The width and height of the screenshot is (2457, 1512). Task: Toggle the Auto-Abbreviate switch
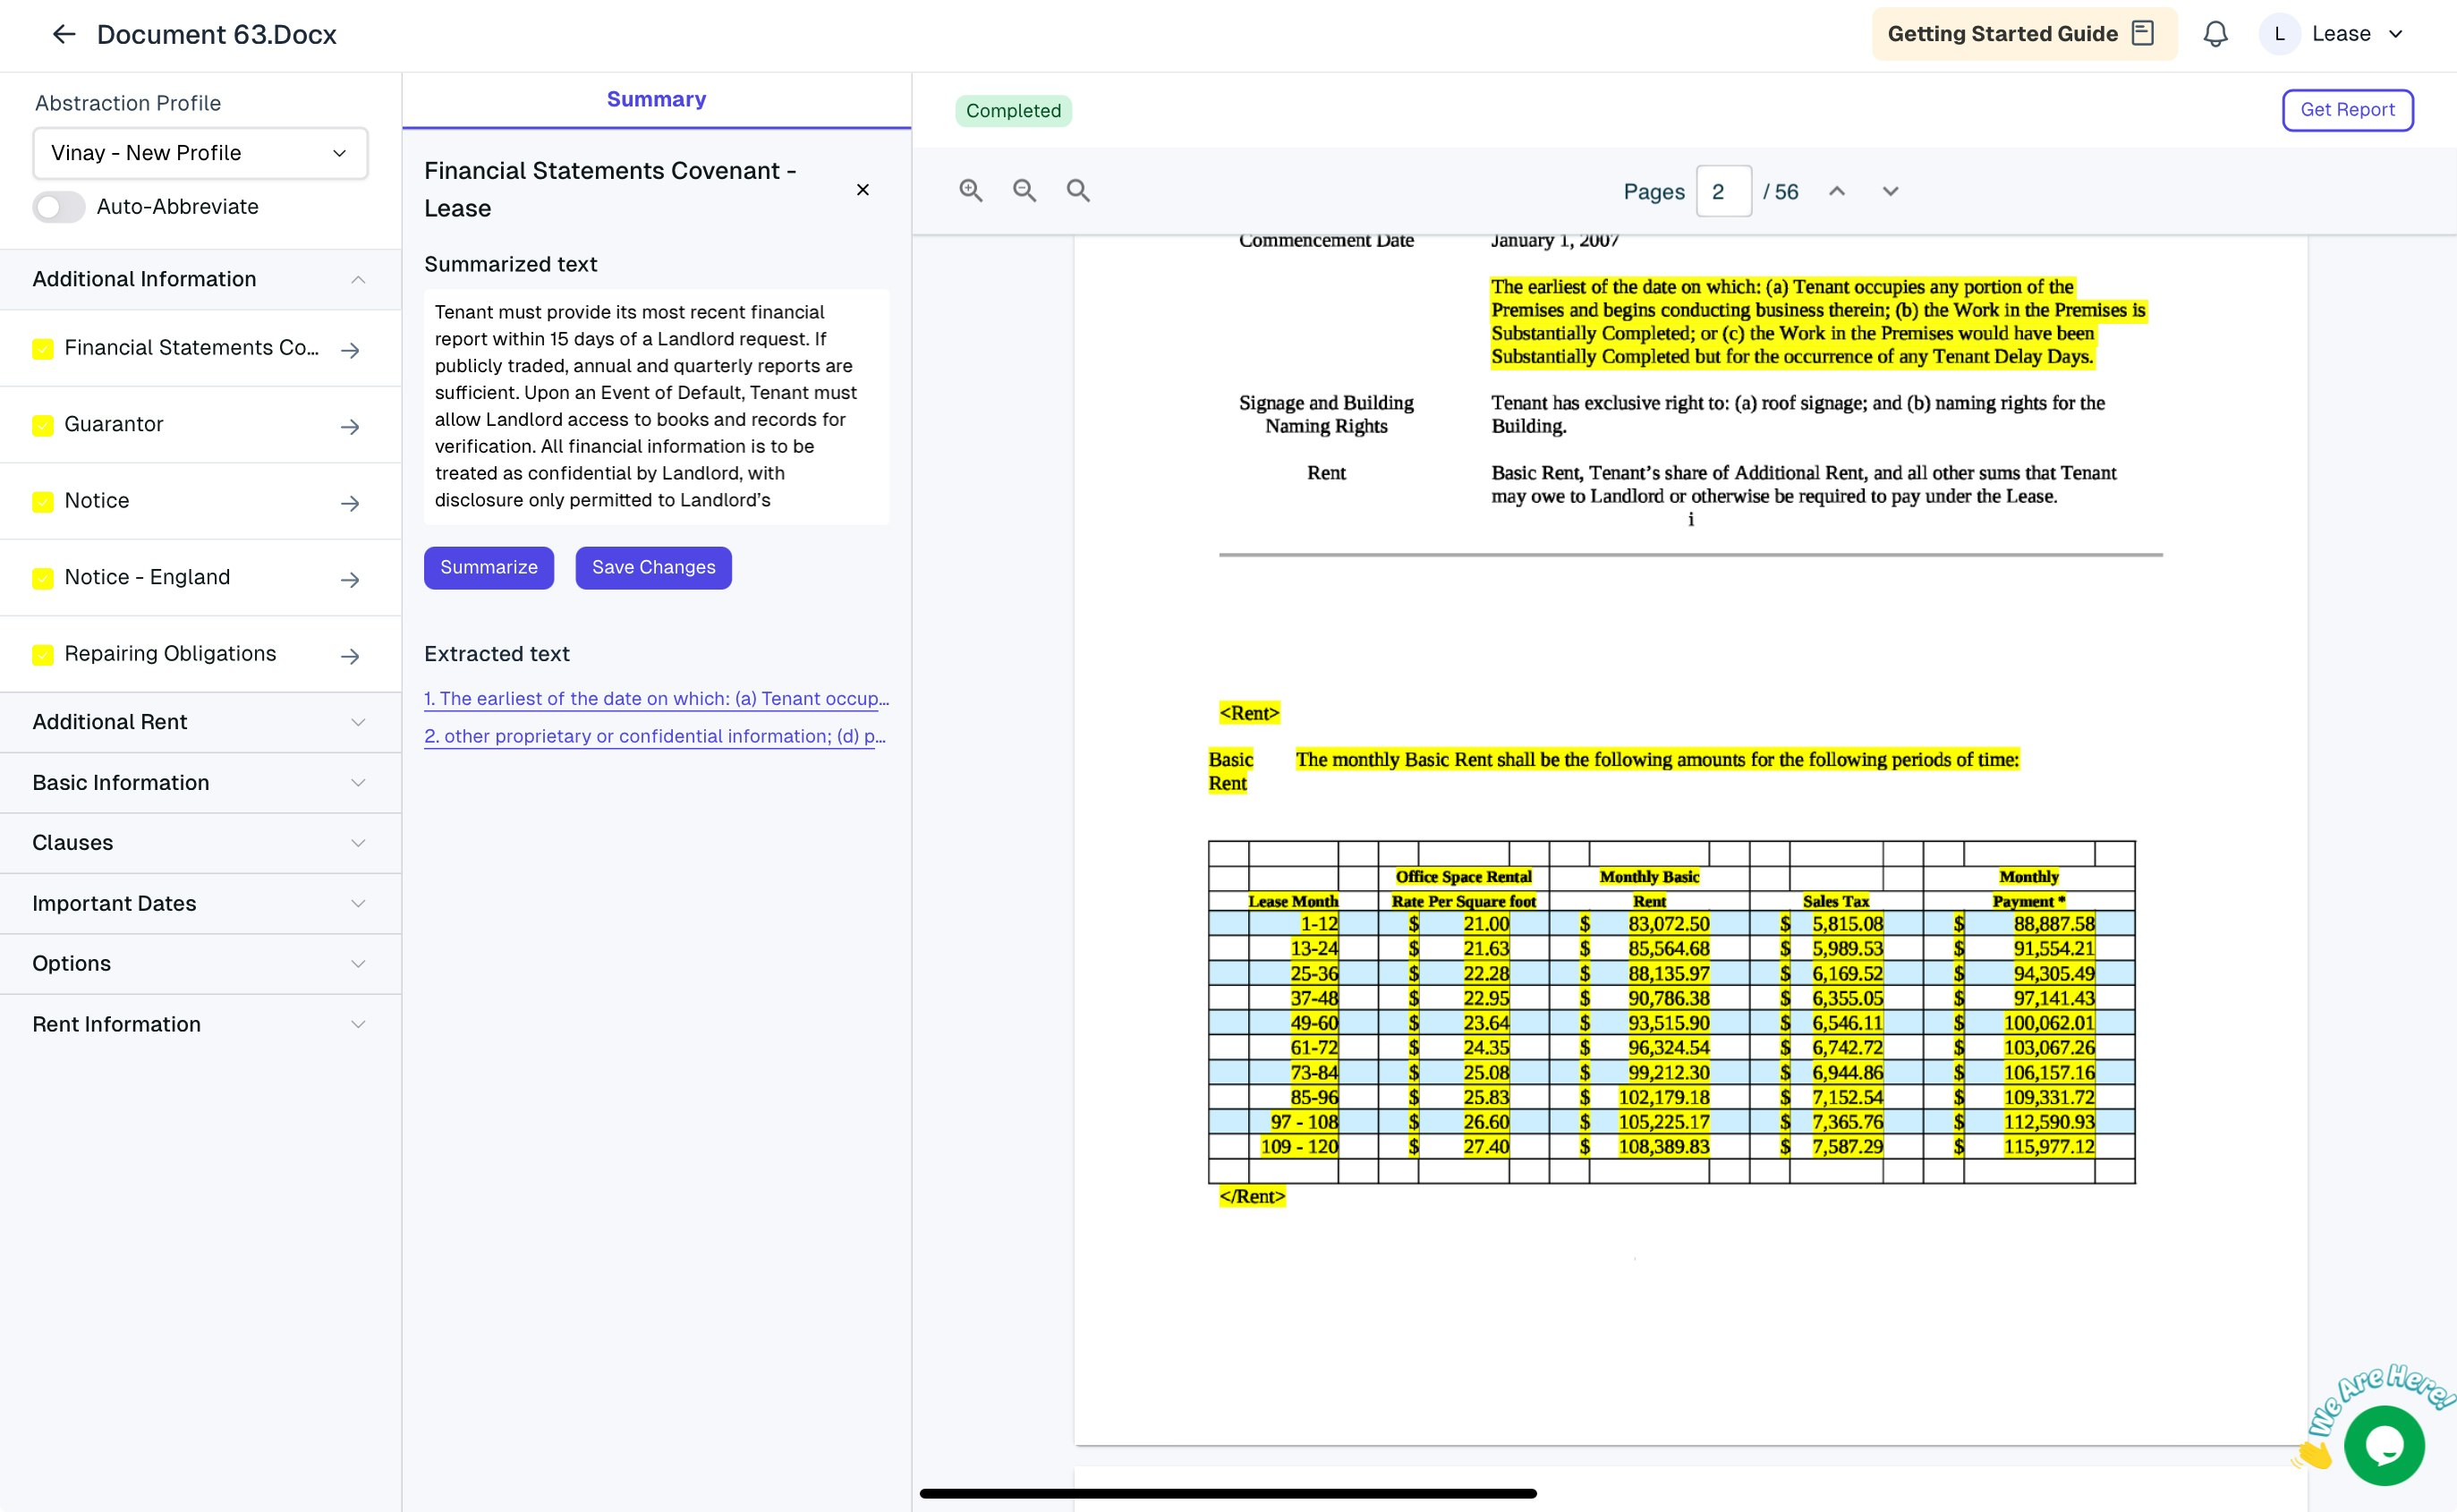(x=59, y=207)
